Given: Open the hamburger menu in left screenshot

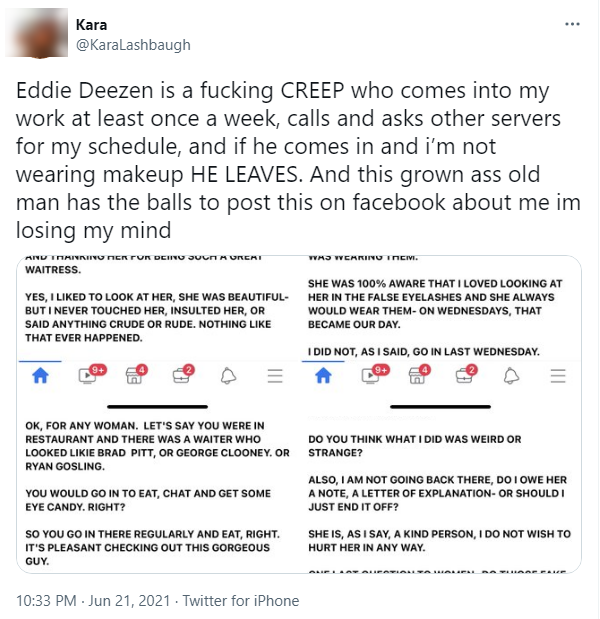Looking at the screenshot, I should click(x=275, y=376).
